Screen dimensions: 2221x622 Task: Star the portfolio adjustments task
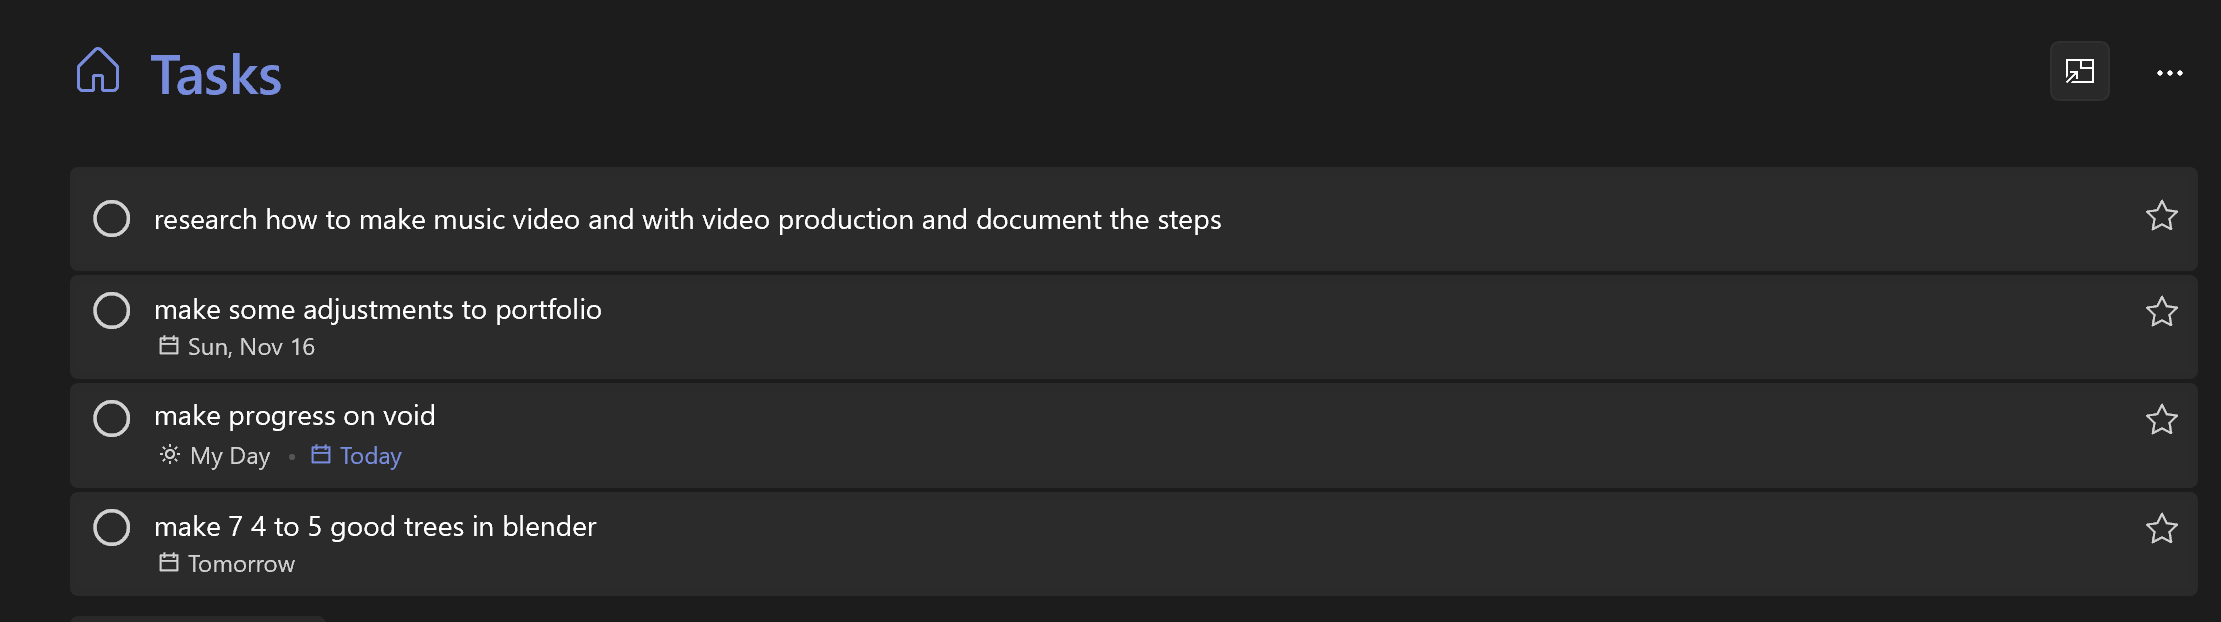coord(2162,313)
